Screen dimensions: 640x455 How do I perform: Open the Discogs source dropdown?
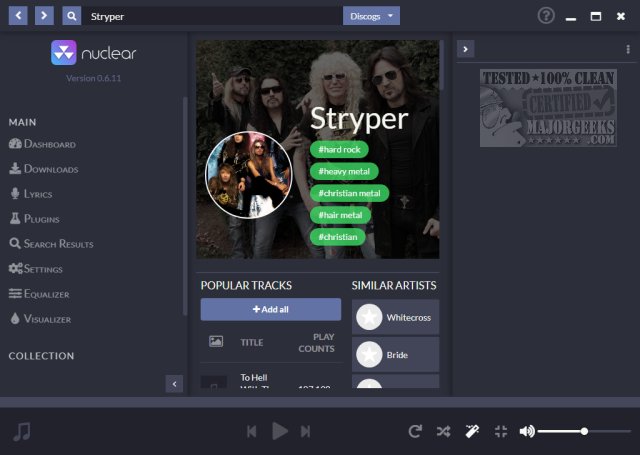point(371,16)
